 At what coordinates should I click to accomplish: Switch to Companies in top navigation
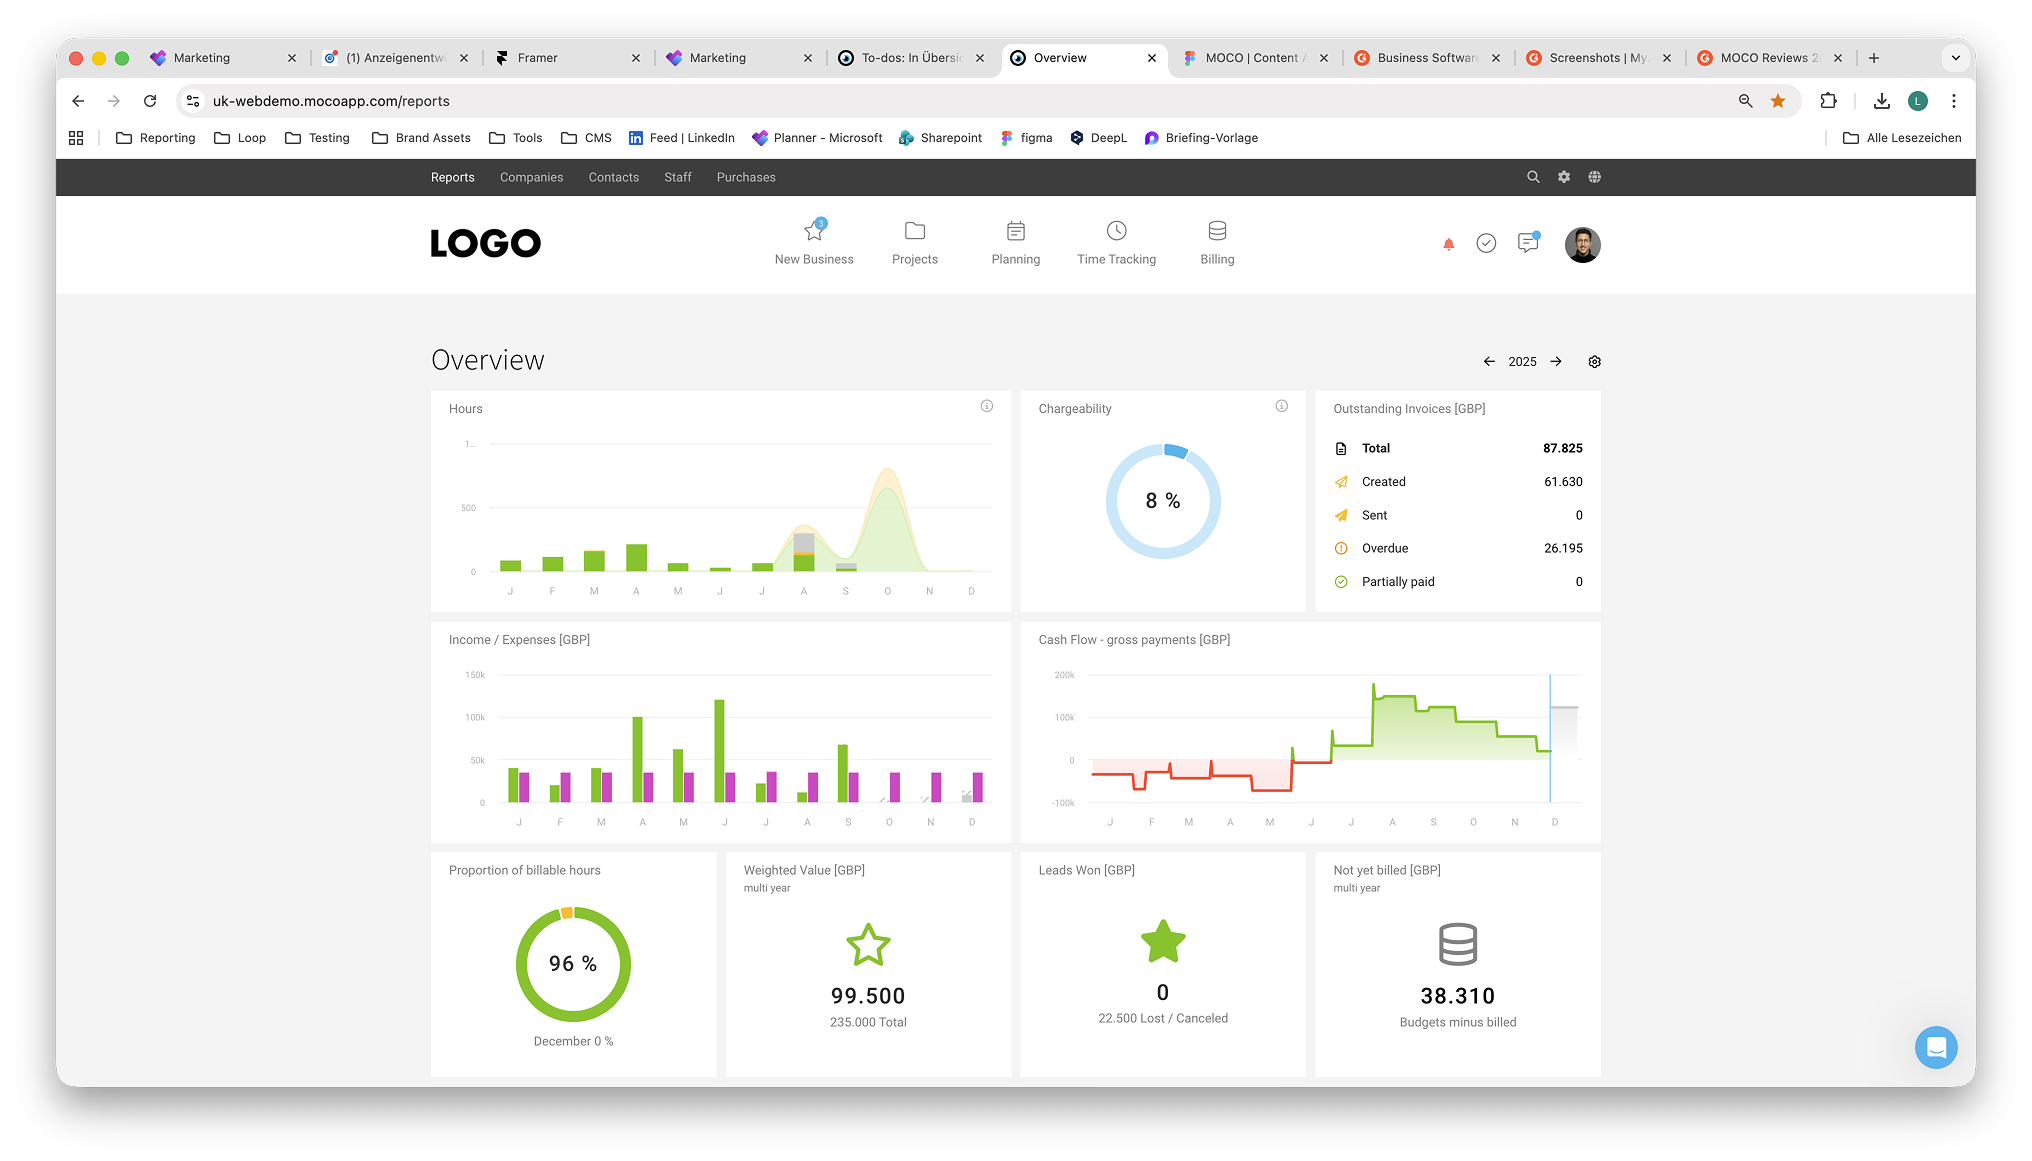pos(531,178)
